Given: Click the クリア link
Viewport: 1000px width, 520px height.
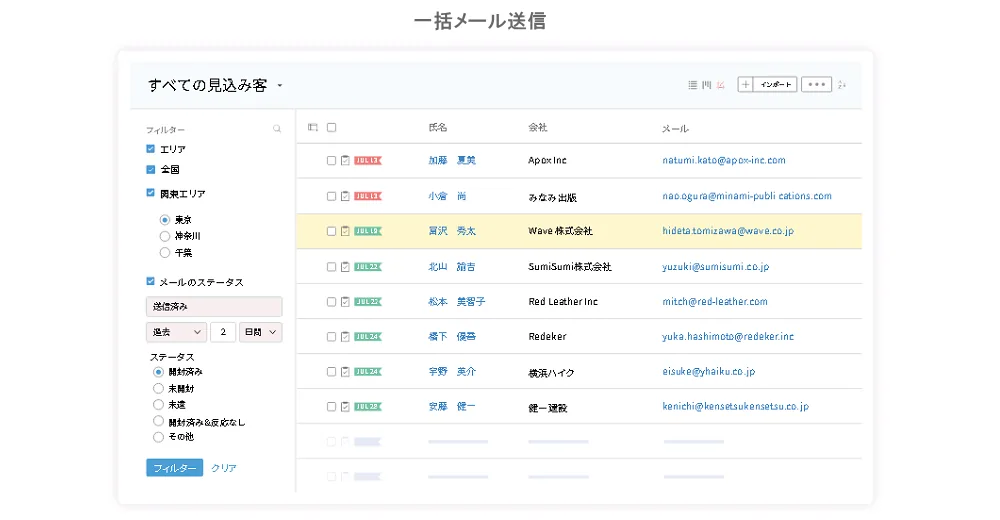Looking at the screenshot, I should pos(224,468).
